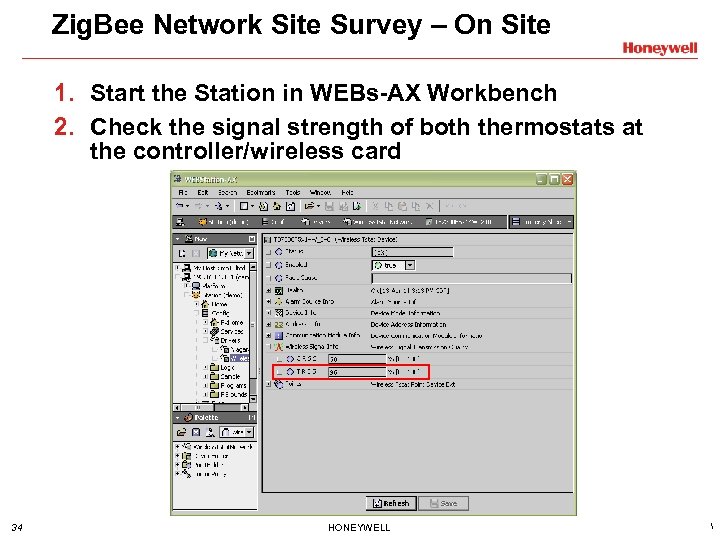Click the Fault Cause field
The height and width of the screenshot is (540, 720).
[471, 278]
